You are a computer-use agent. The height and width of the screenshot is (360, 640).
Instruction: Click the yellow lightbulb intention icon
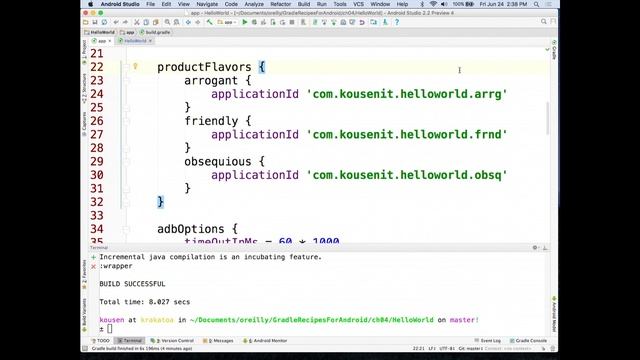coord(135,66)
